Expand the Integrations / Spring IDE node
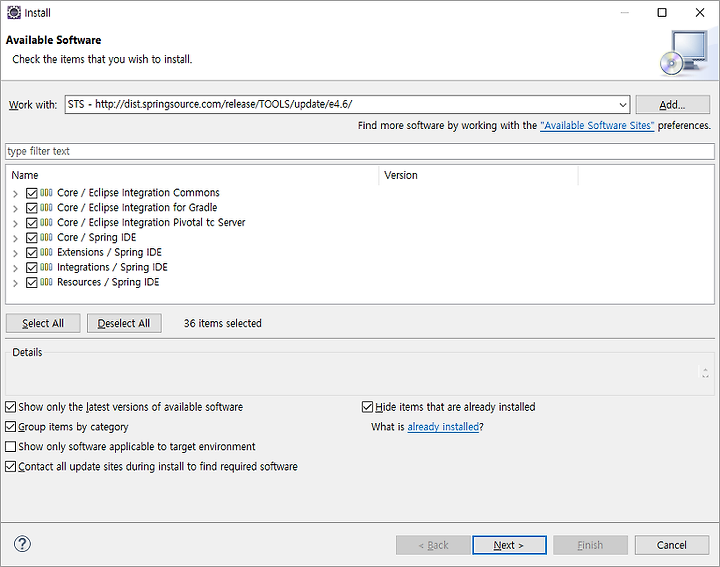The image size is (720, 567). [x=15, y=268]
